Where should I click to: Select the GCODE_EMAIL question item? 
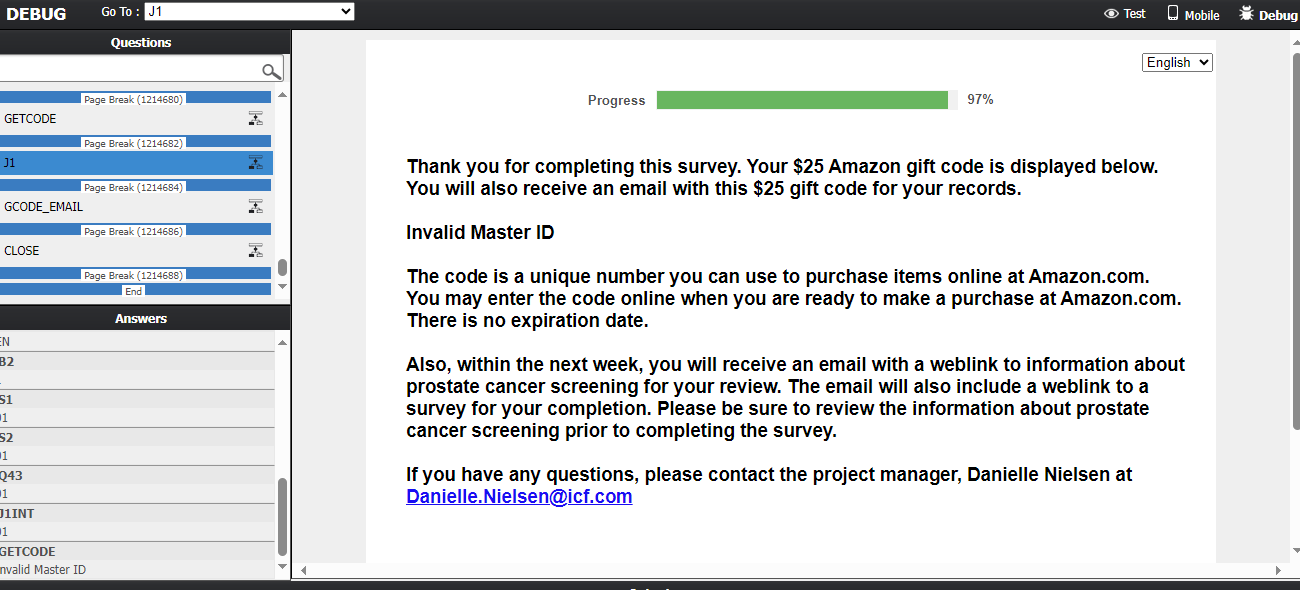click(x=44, y=207)
